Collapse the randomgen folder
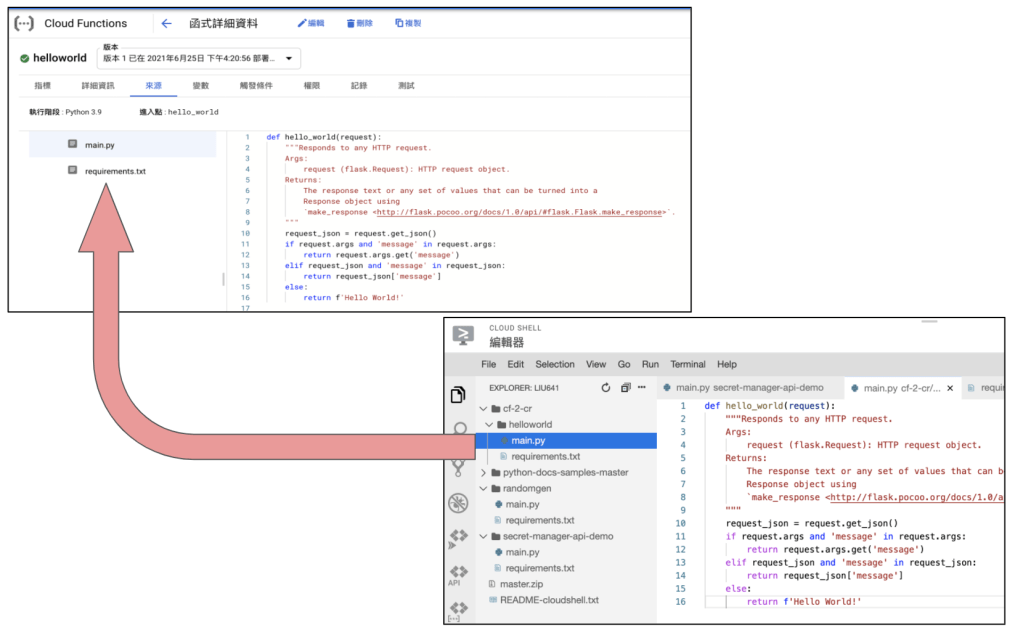Screen dimensions: 1023x635 484,488
